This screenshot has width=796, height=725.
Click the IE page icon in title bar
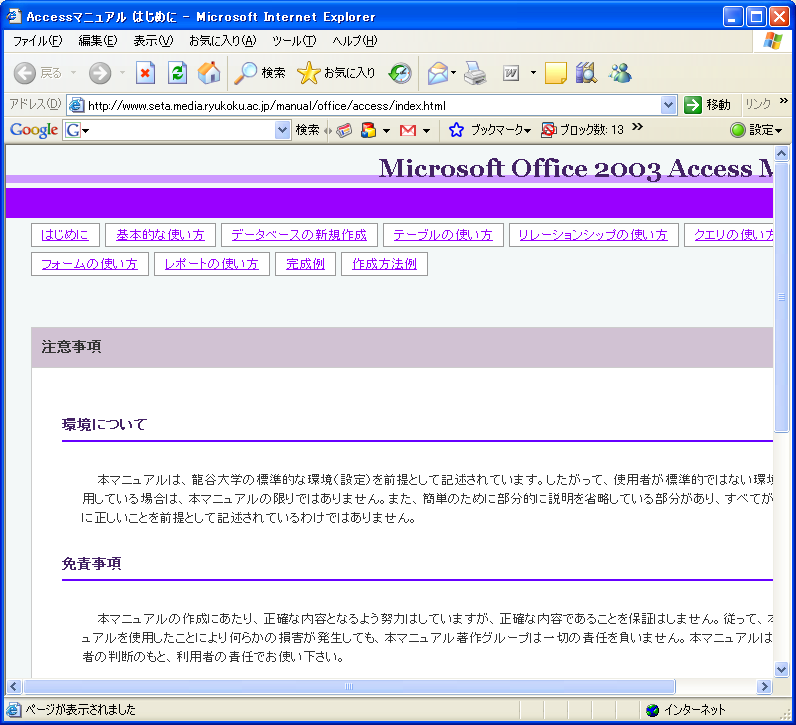tap(14, 16)
